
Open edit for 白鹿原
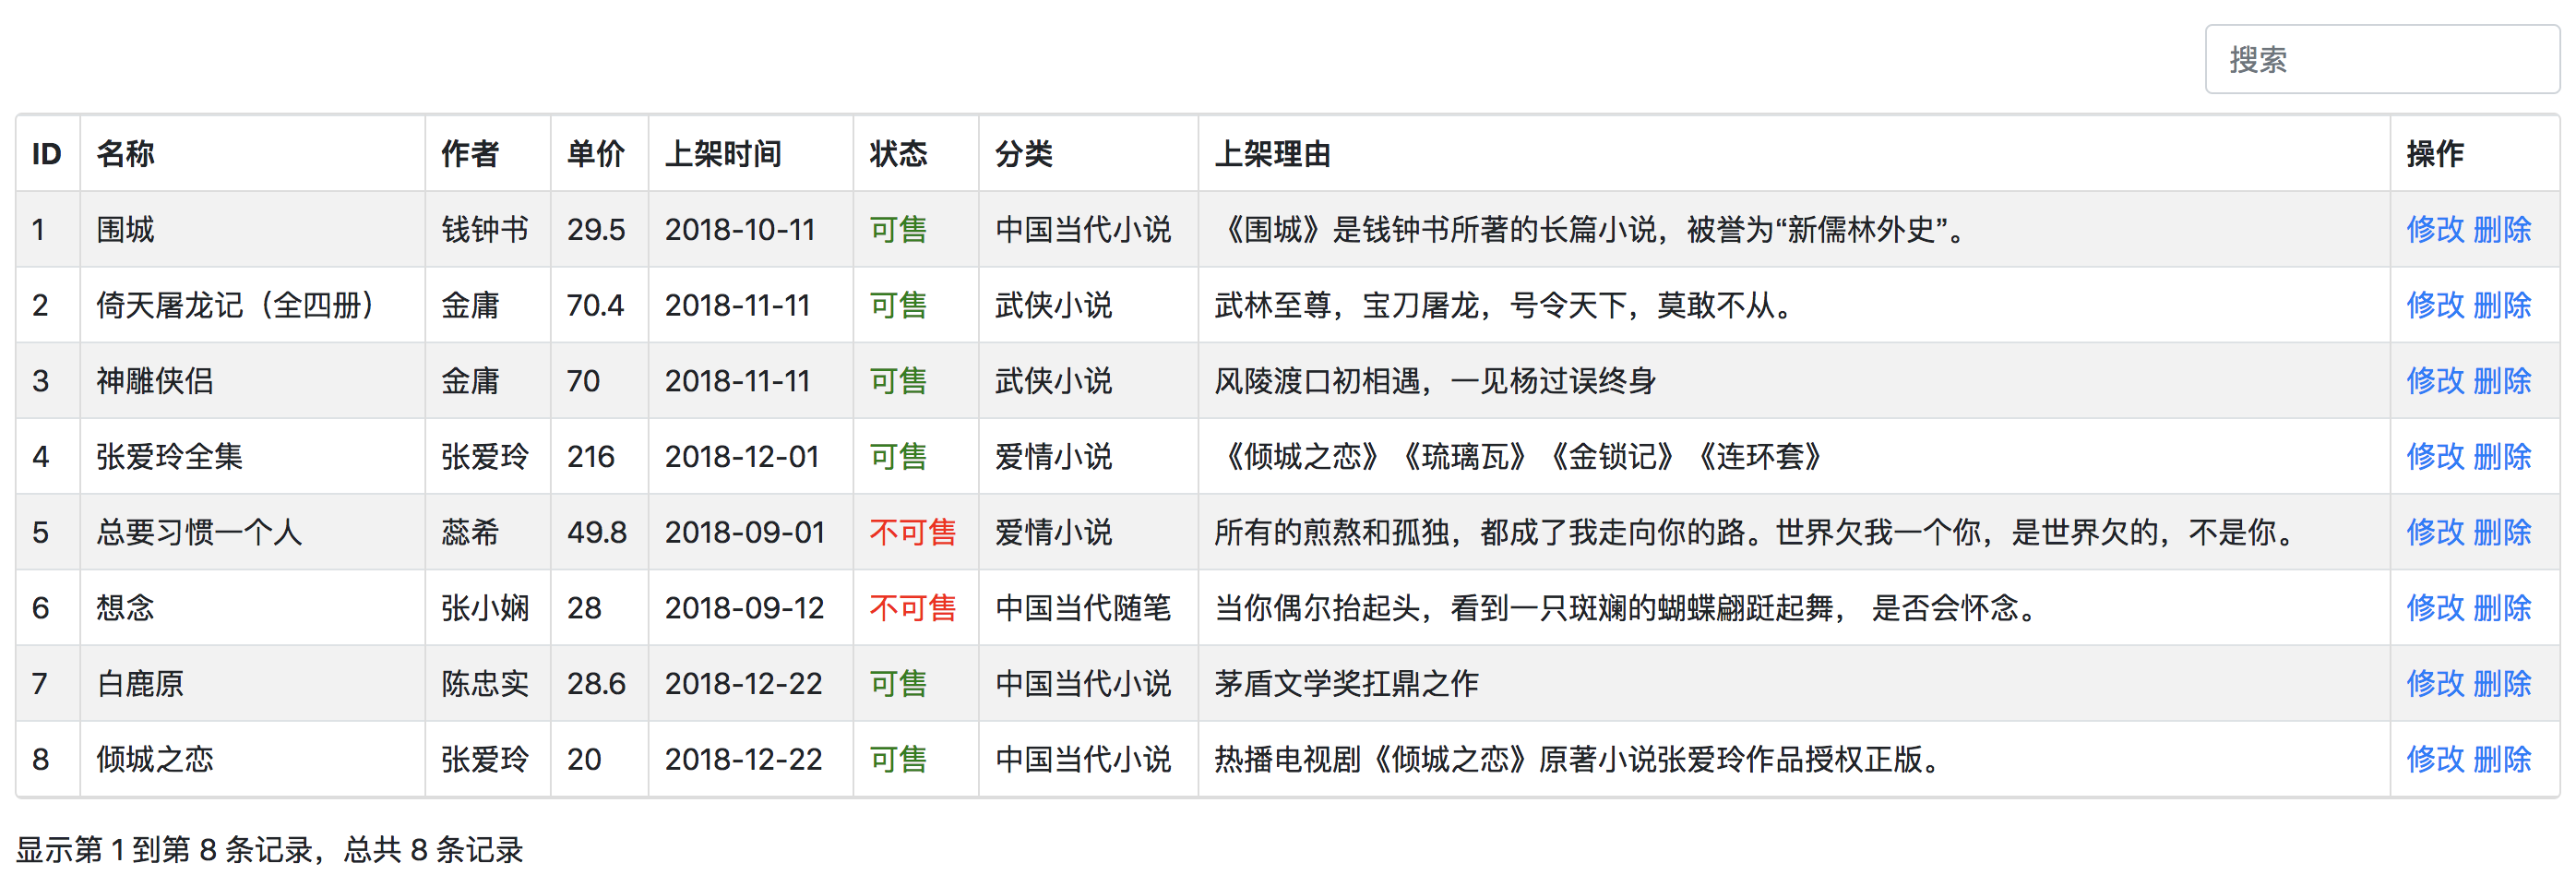pos(2434,684)
